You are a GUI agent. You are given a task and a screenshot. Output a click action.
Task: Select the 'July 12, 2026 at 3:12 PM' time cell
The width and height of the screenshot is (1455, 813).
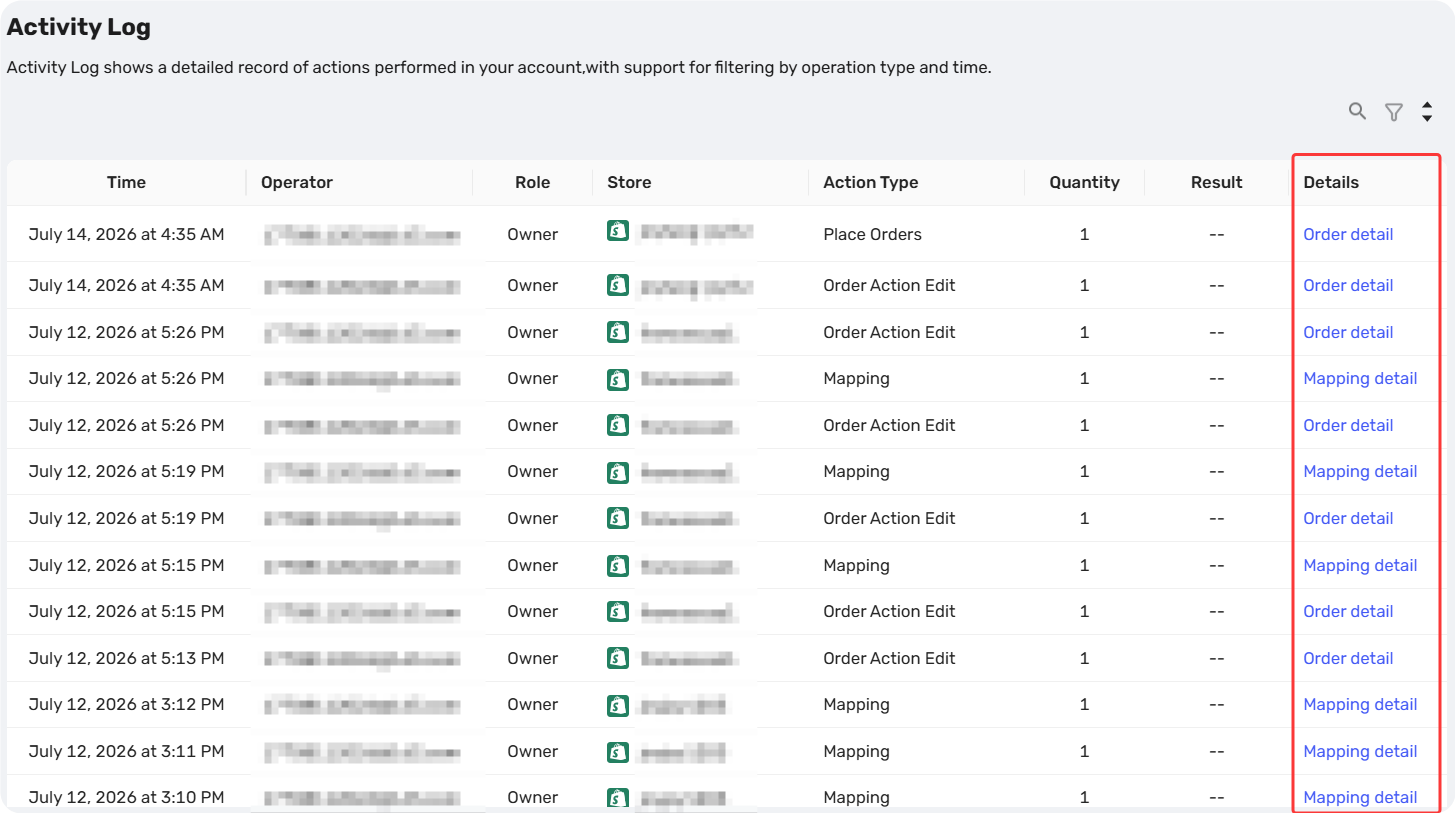pos(126,704)
